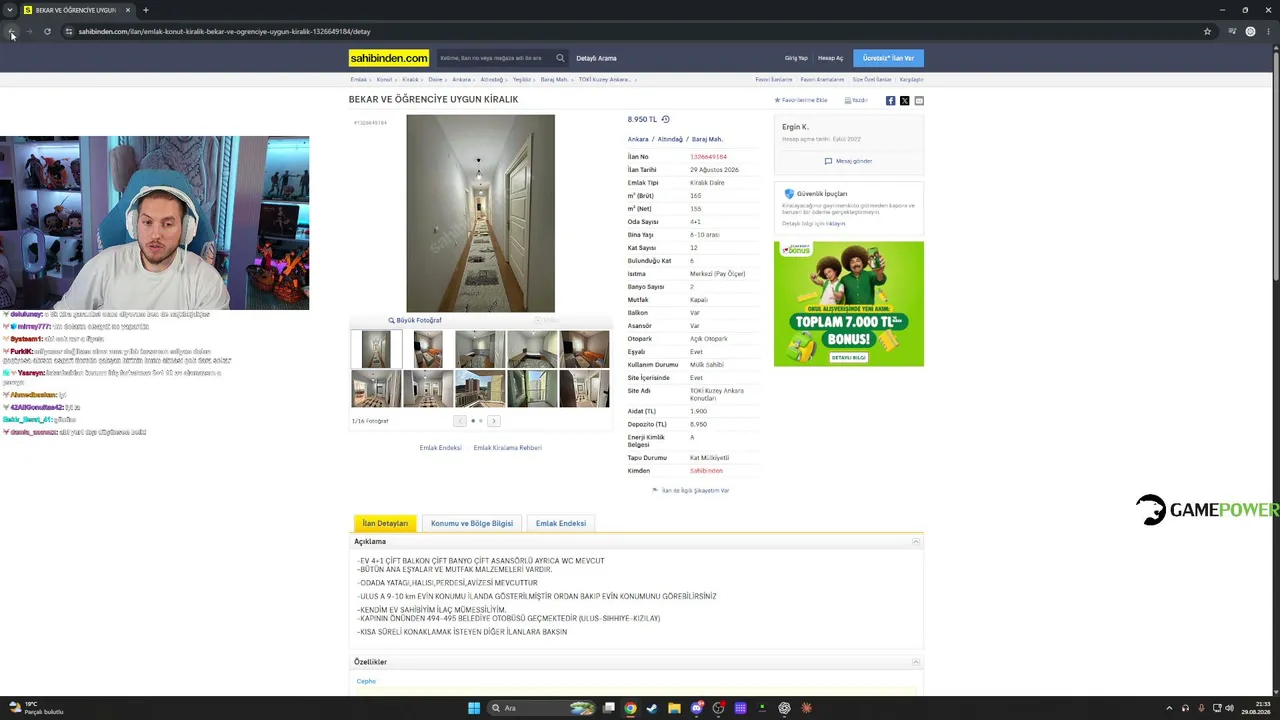Open the Windows Start menu

pyautogui.click(x=474, y=708)
